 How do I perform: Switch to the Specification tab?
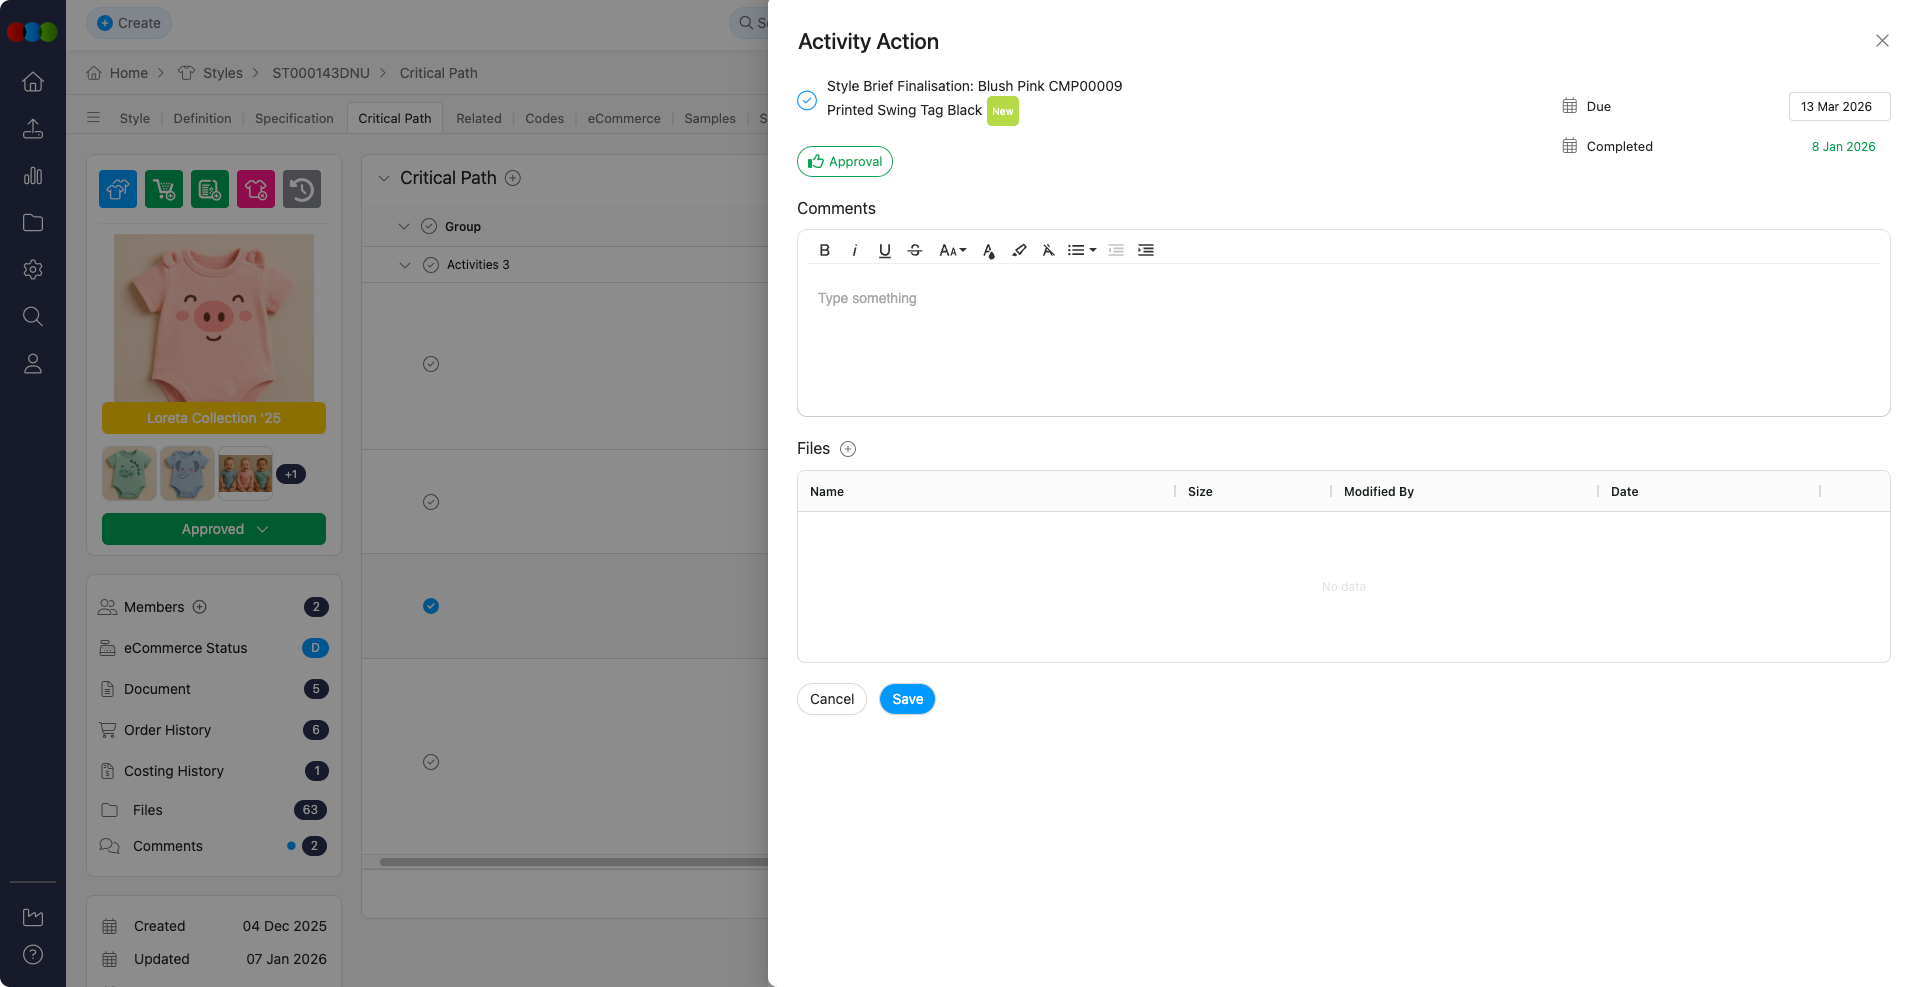[294, 118]
